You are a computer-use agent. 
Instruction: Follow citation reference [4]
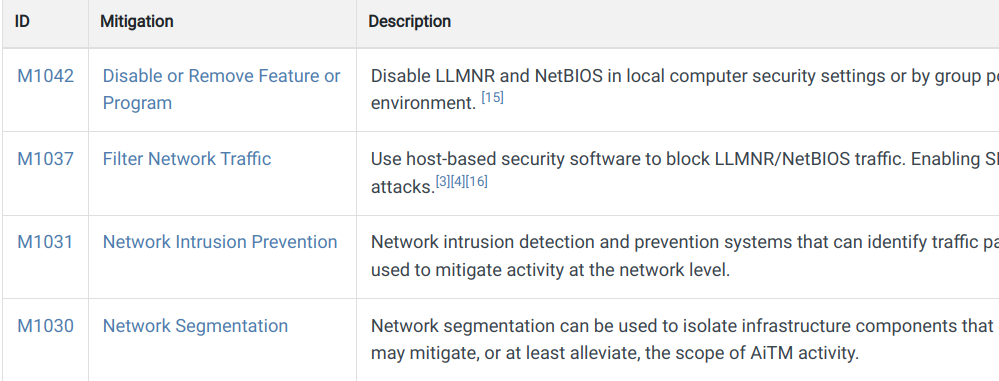(x=457, y=182)
